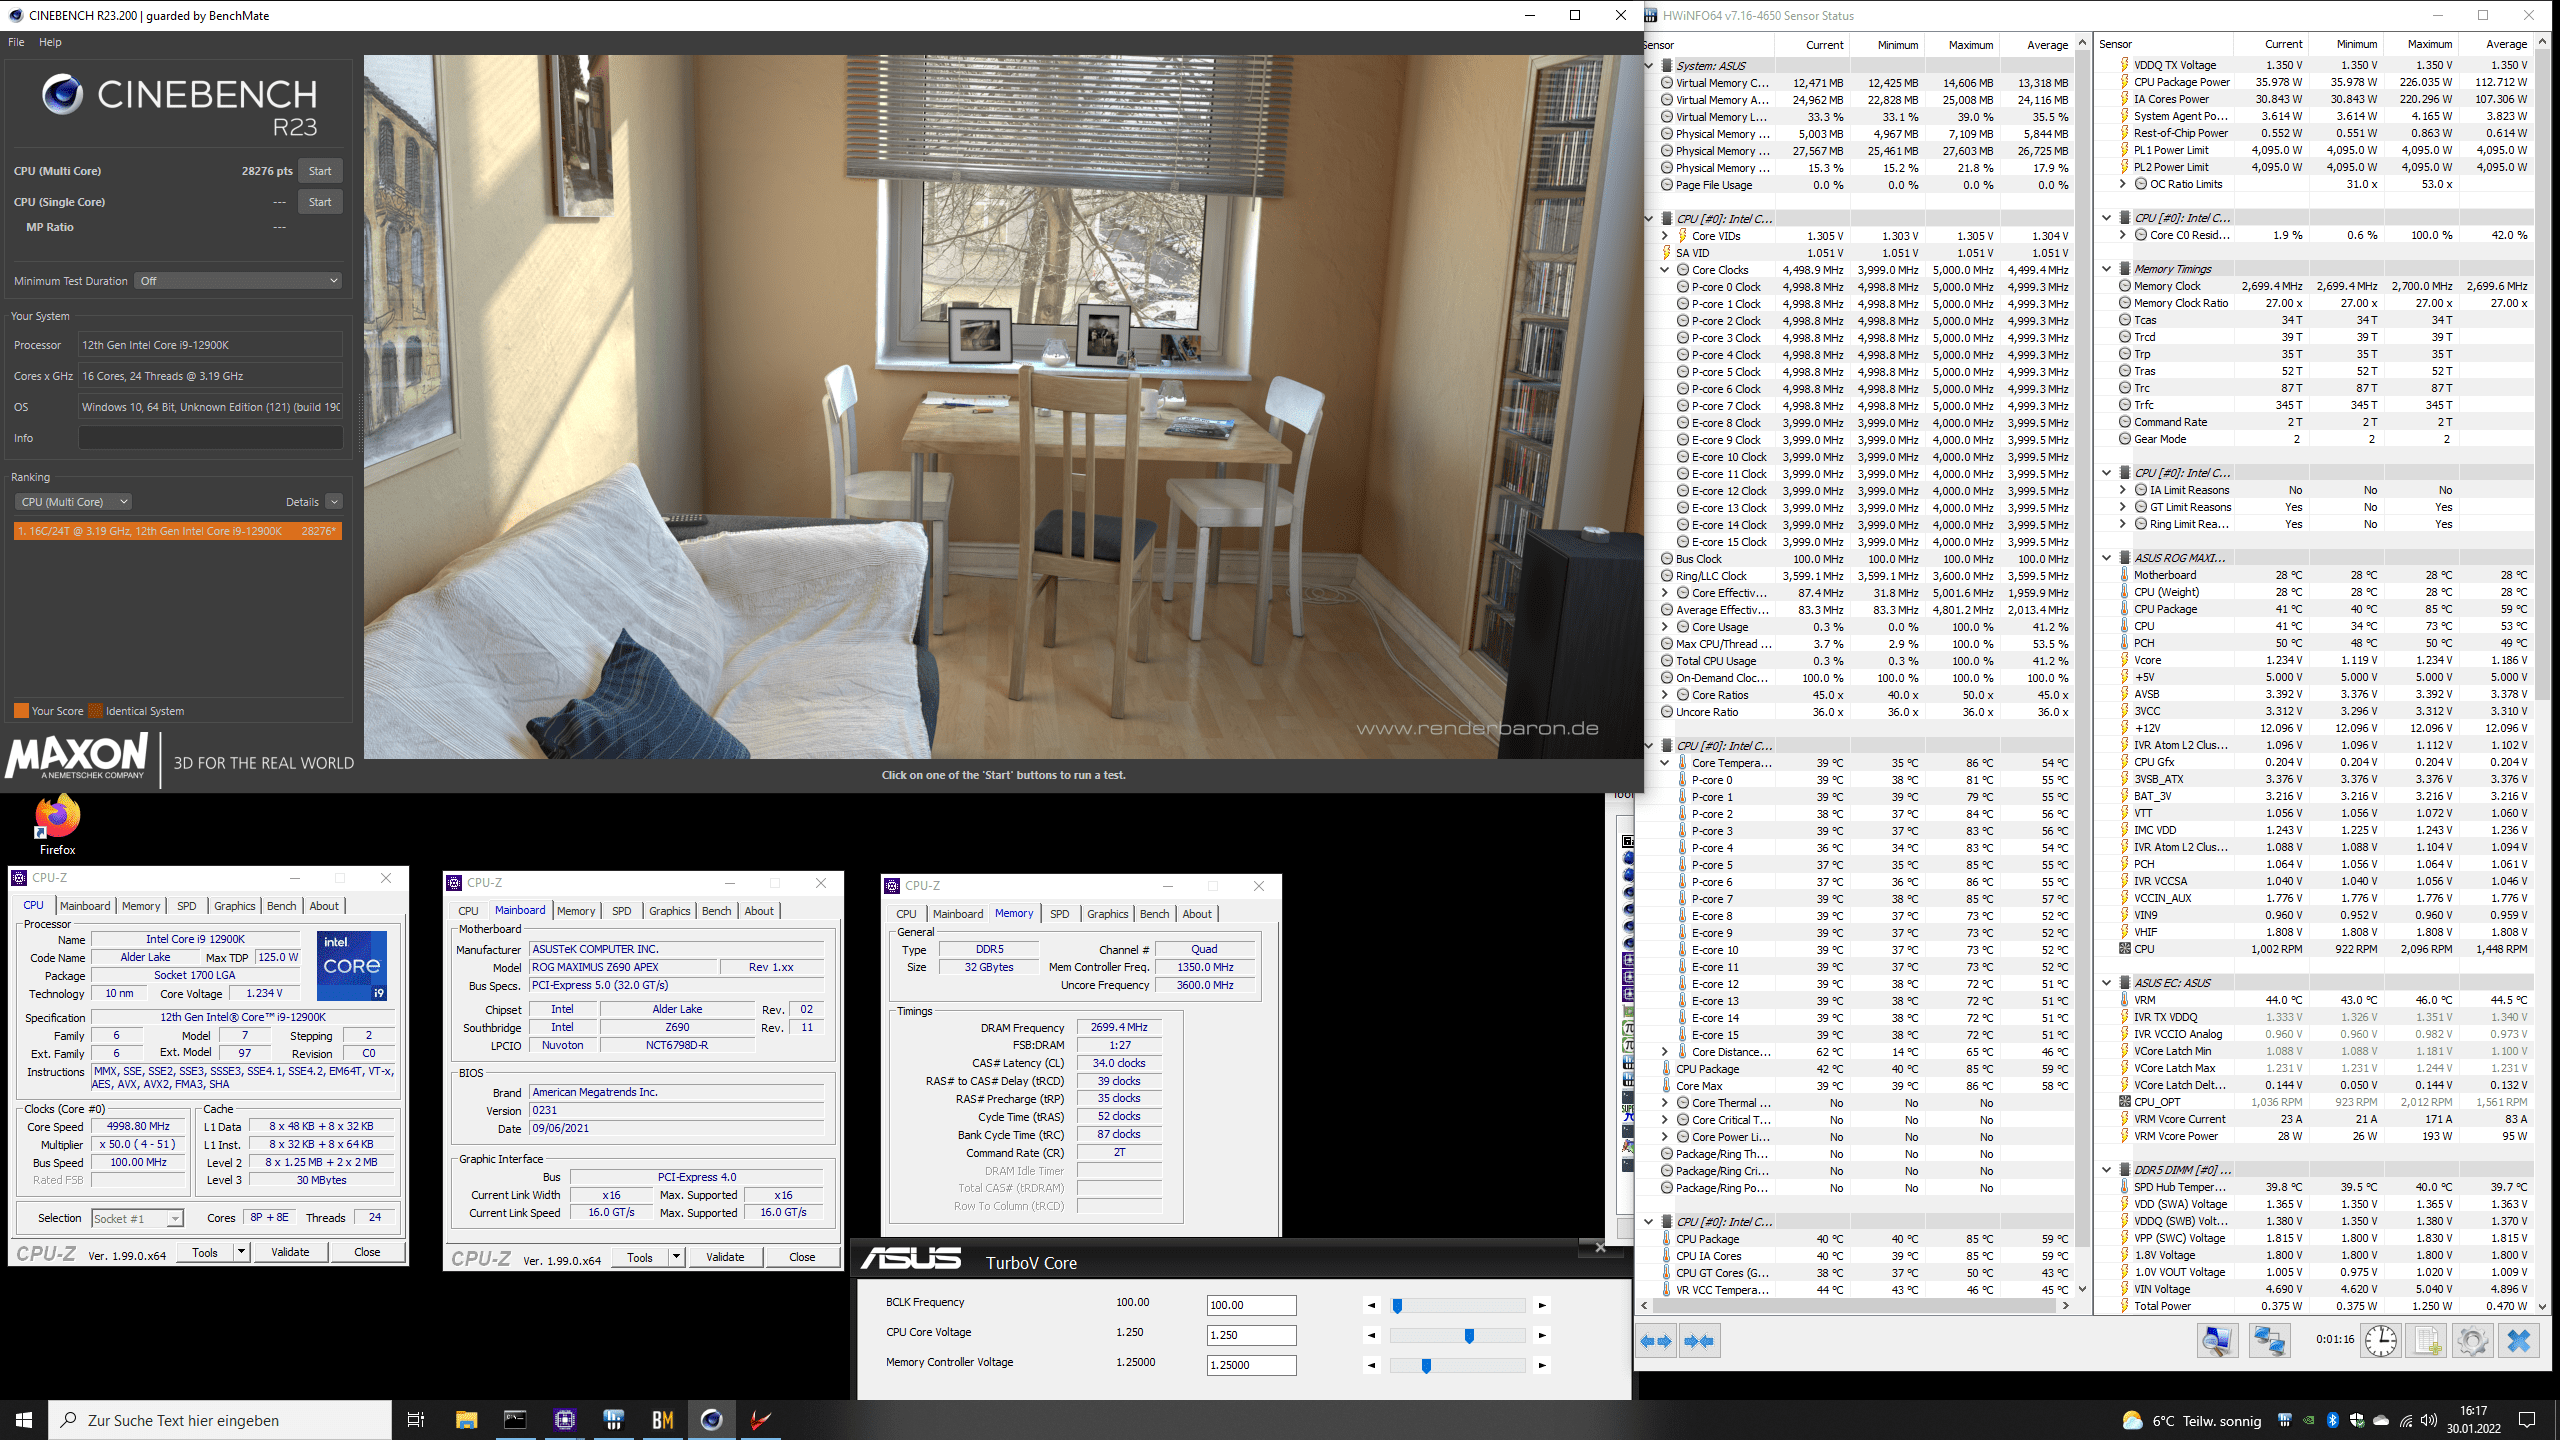The width and height of the screenshot is (2560, 1440).
Task: Open File Explorer from taskbar
Action: click(x=466, y=1420)
